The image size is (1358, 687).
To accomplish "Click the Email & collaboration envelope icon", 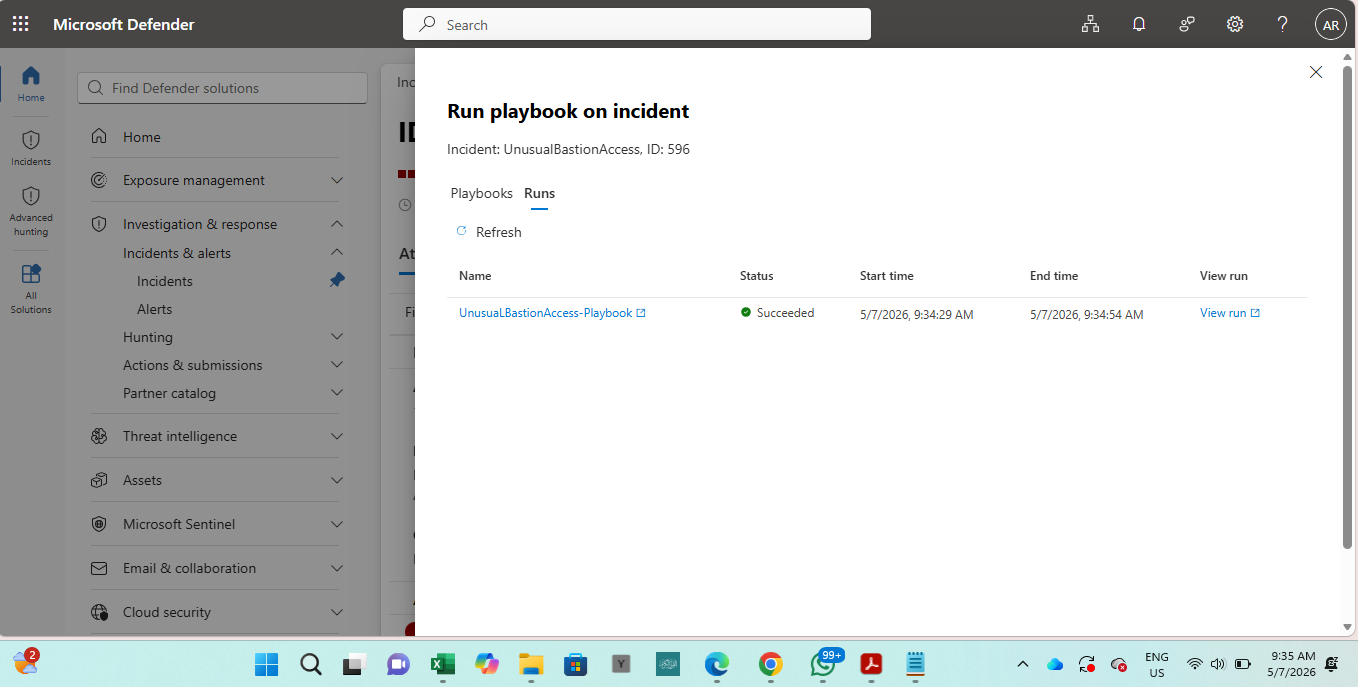I will pyautogui.click(x=99, y=568).
